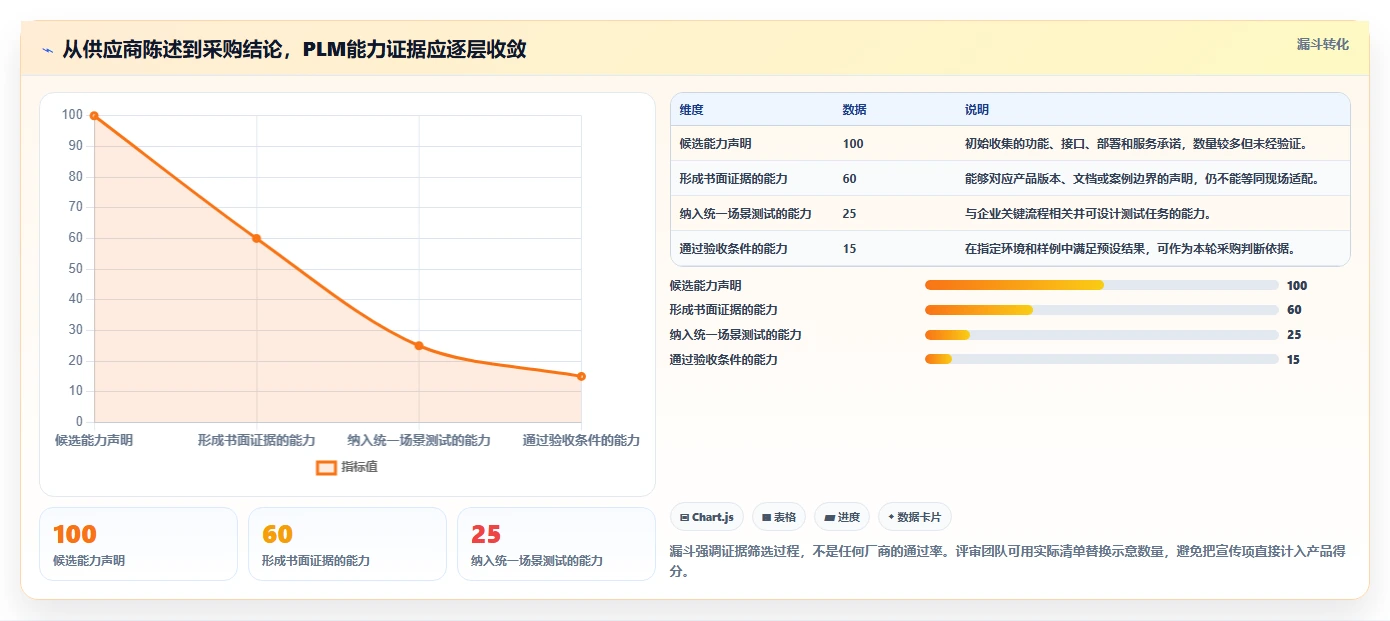Image resolution: width=1390 pixels, height=621 pixels.
Task: Toggle the 指标值 legend item
Action: (347, 467)
